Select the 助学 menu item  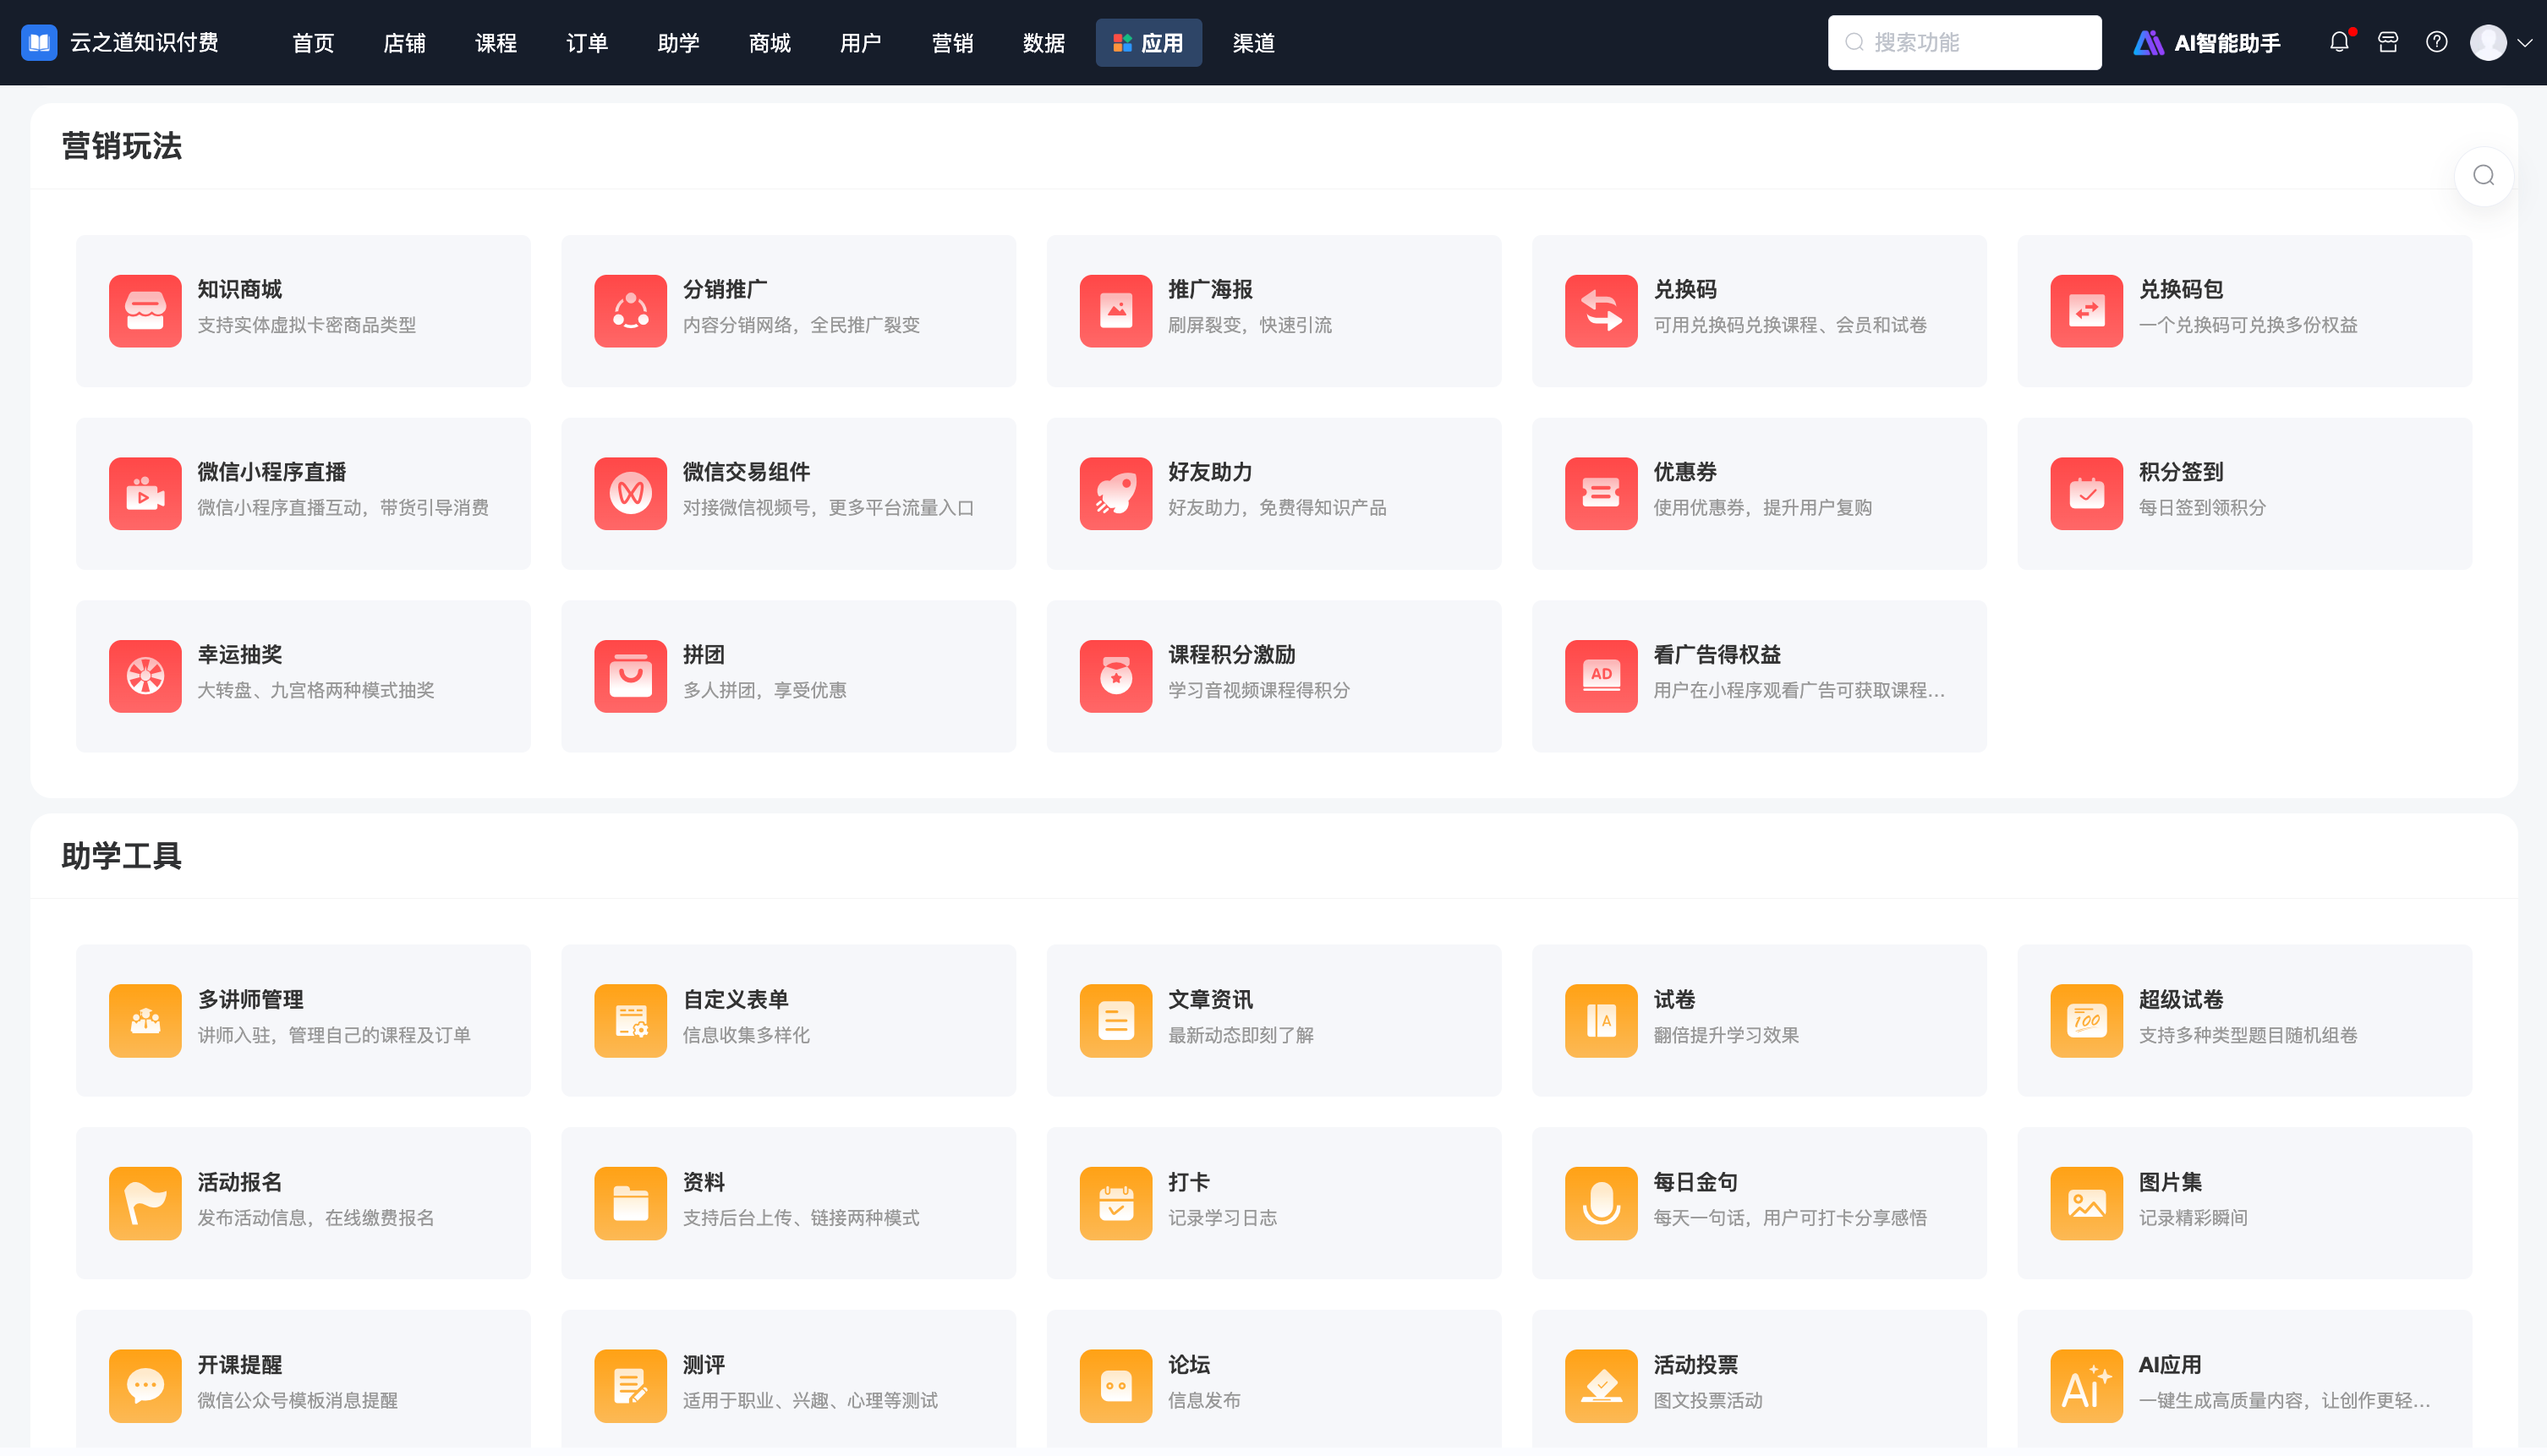pyautogui.click(x=678, y=43)
